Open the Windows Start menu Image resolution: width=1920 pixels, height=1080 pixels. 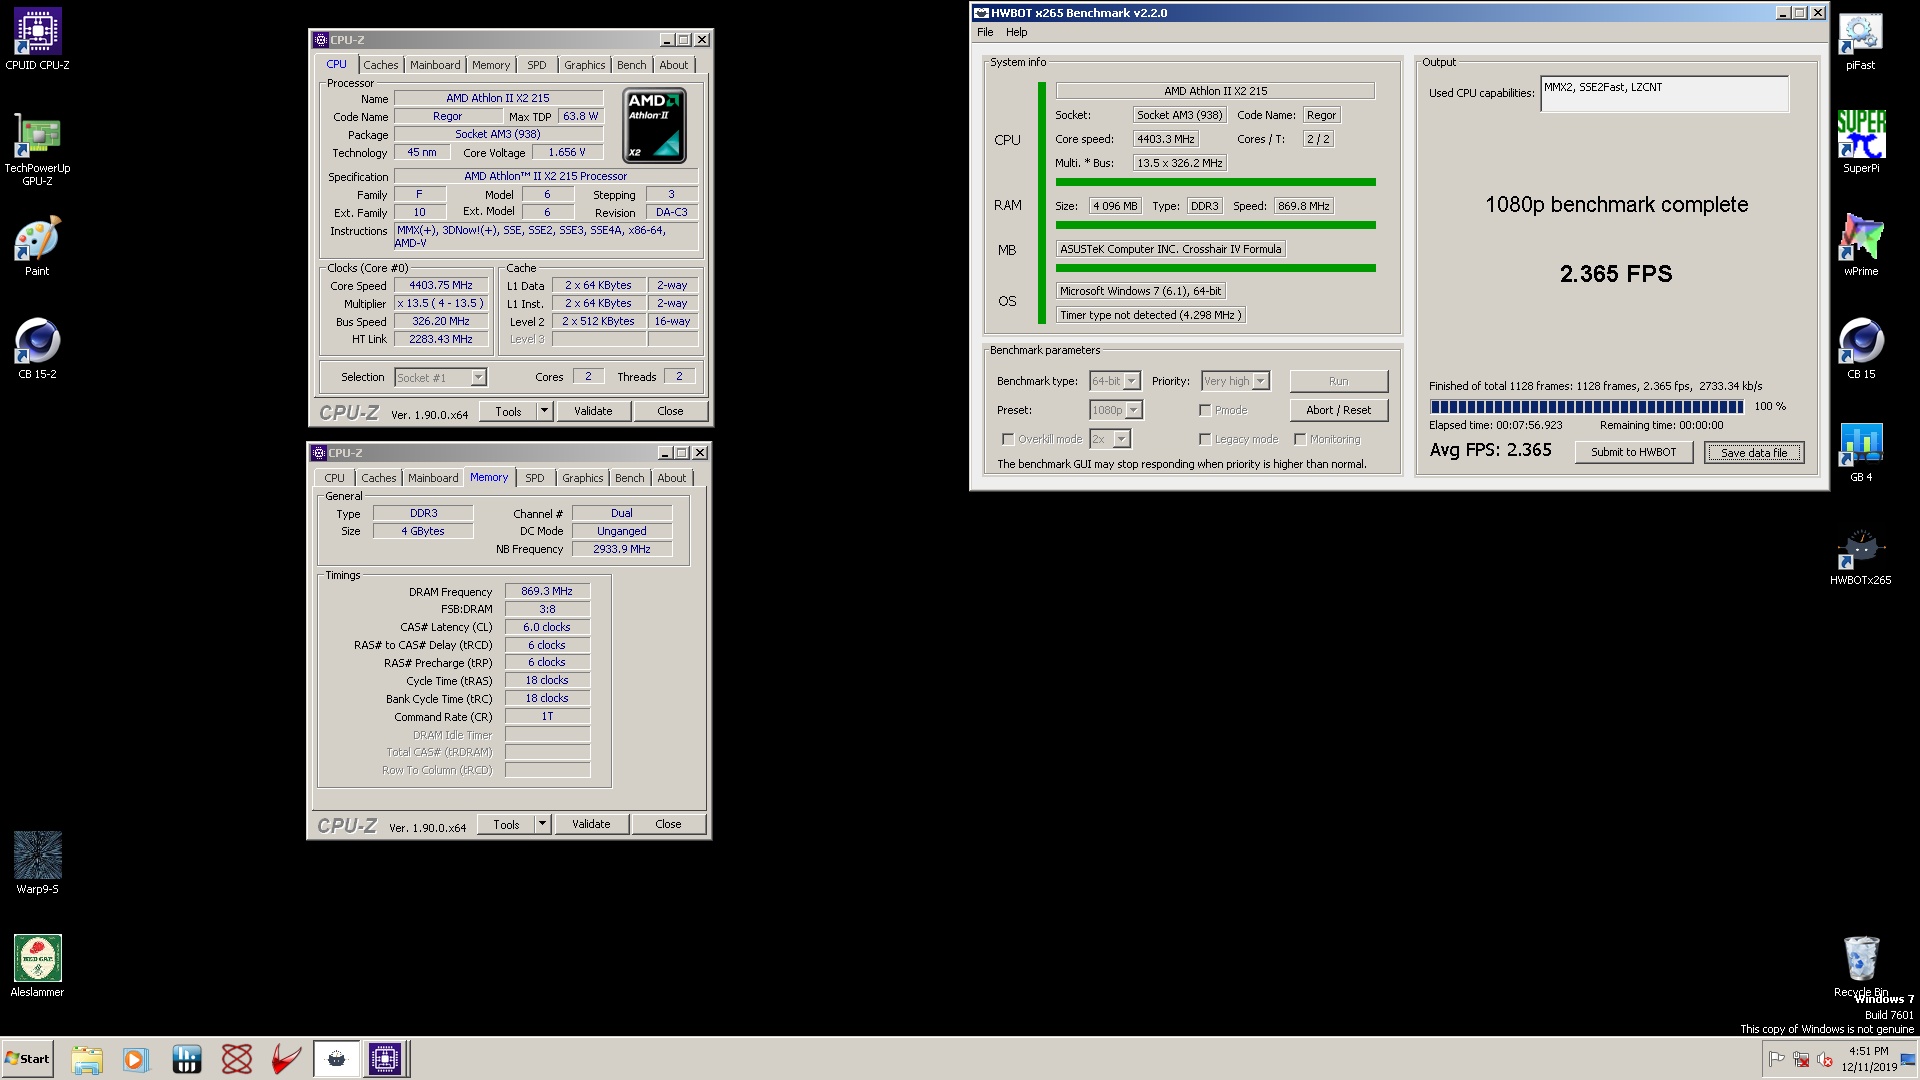(x=27, y=1059)
